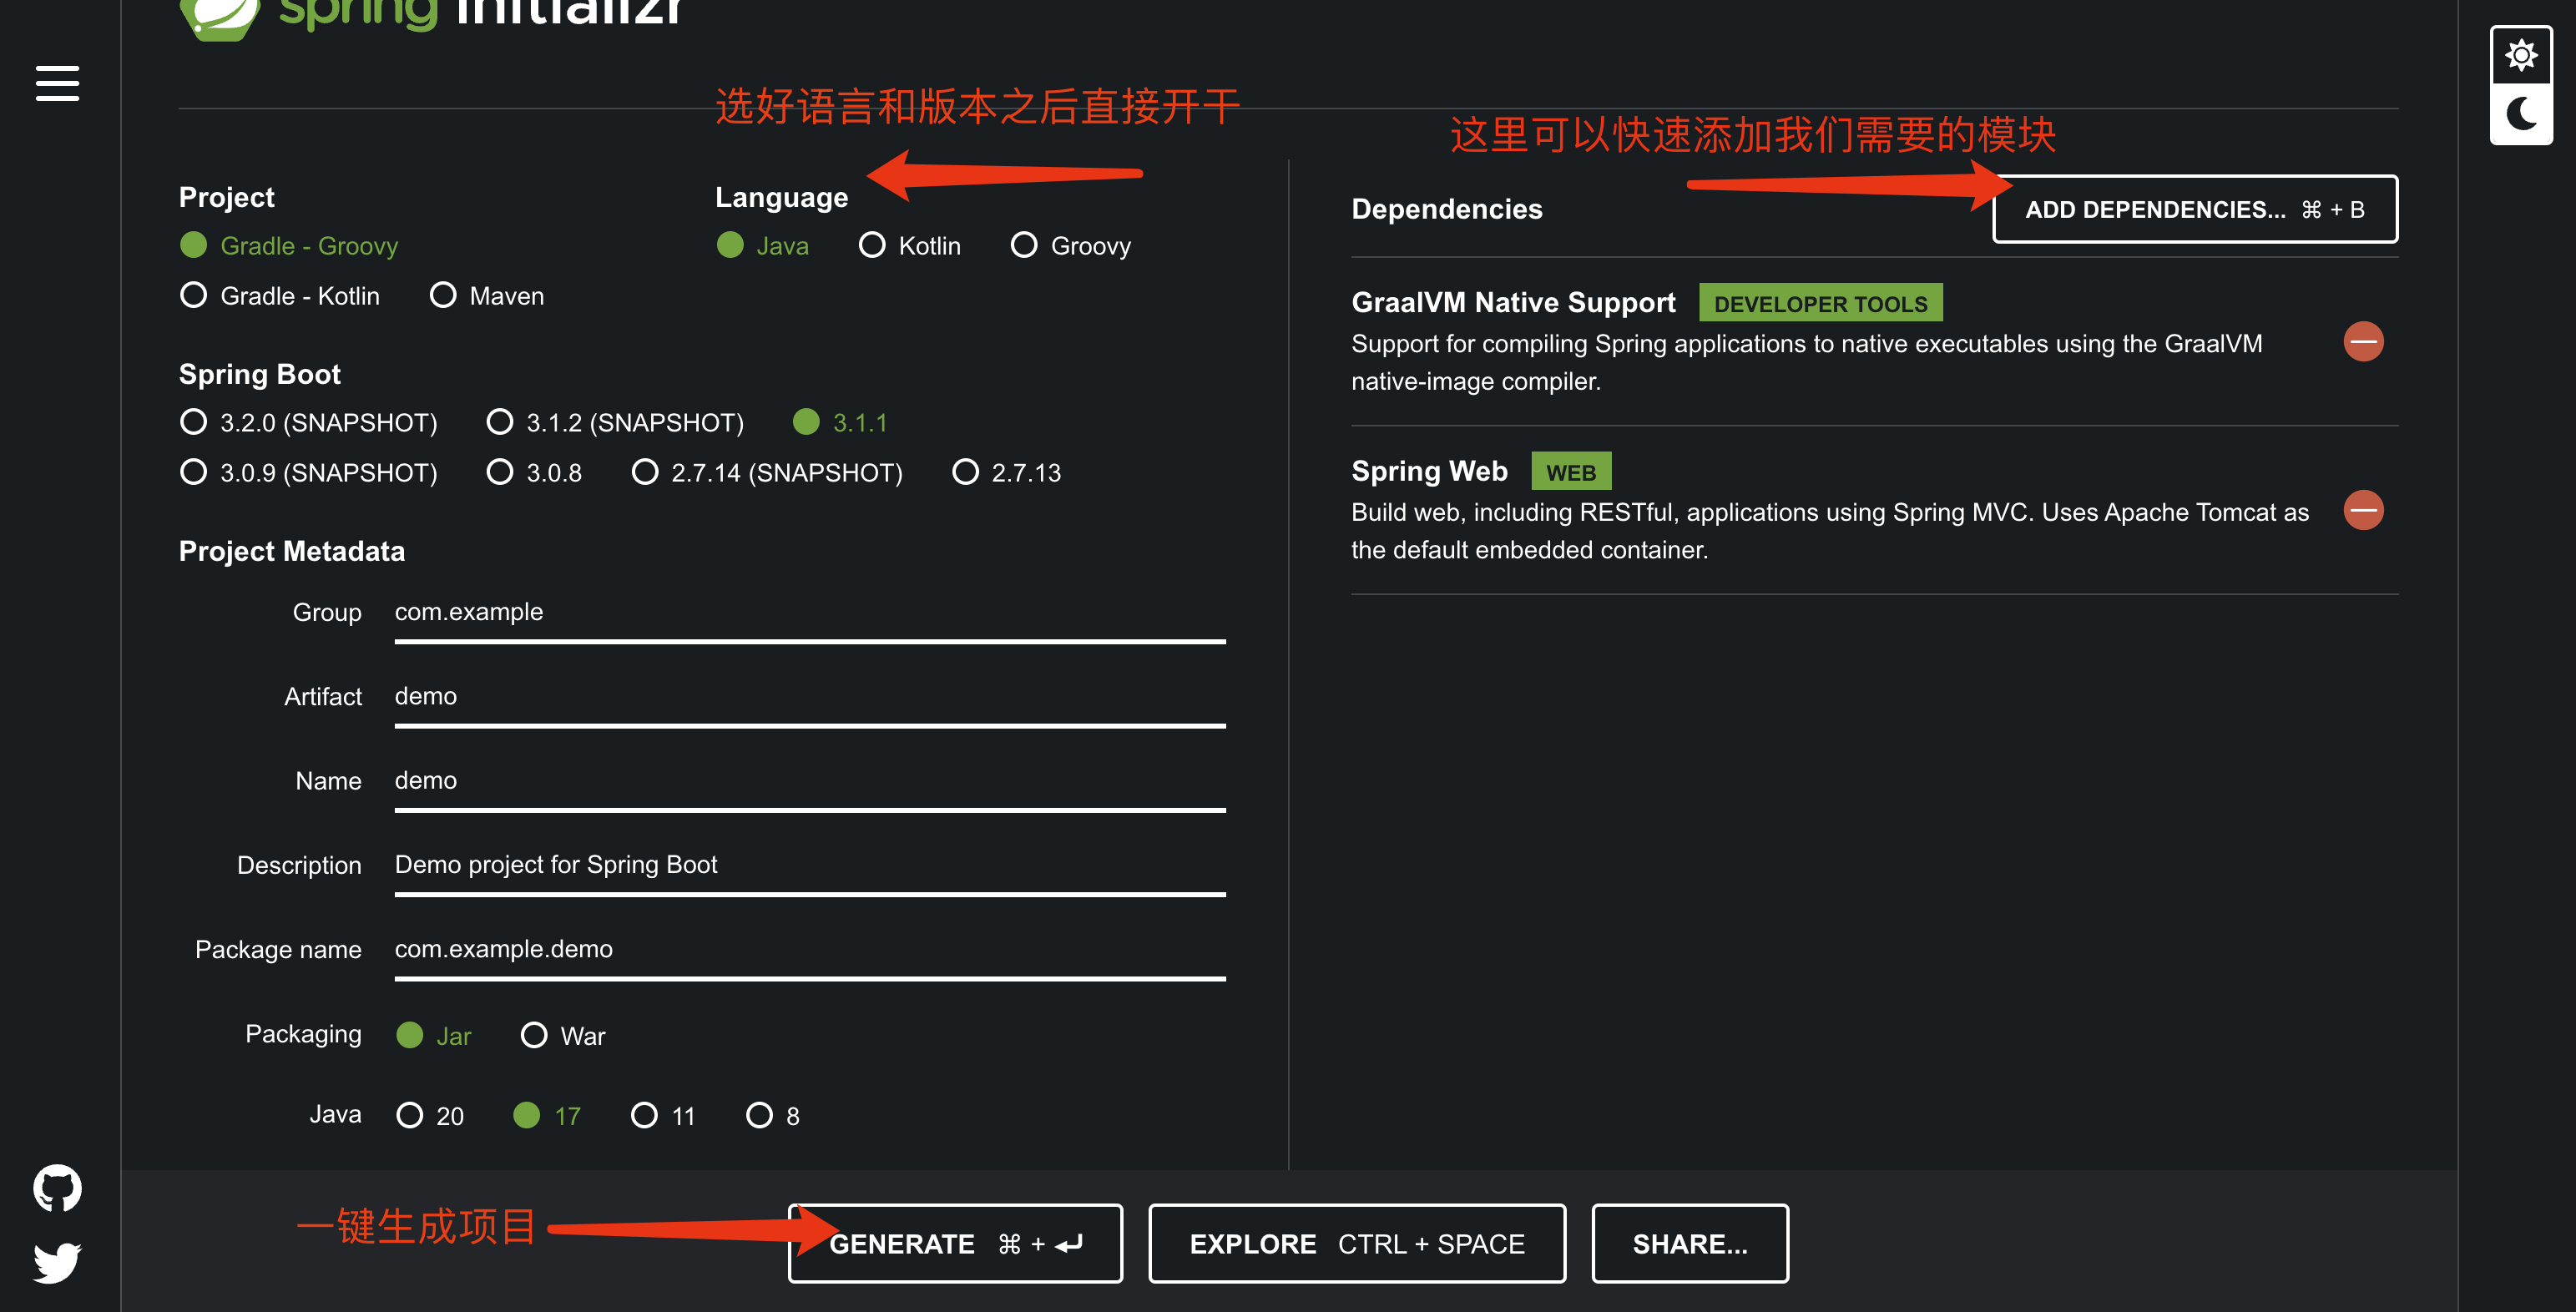This screenshot has width=2576, height=1312.
Task: Click the Project Metadata heading
Action: pos(291,552)
